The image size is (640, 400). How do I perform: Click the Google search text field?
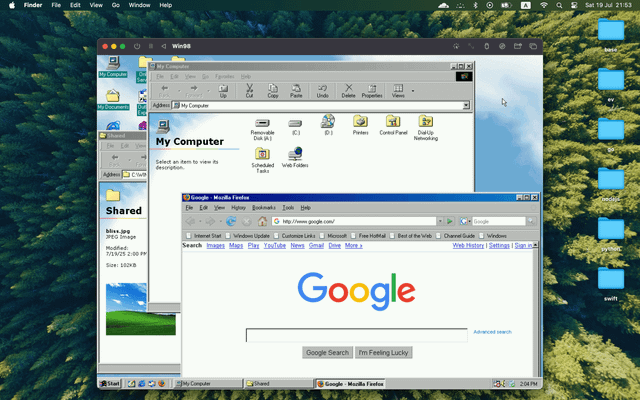[357, 335]
